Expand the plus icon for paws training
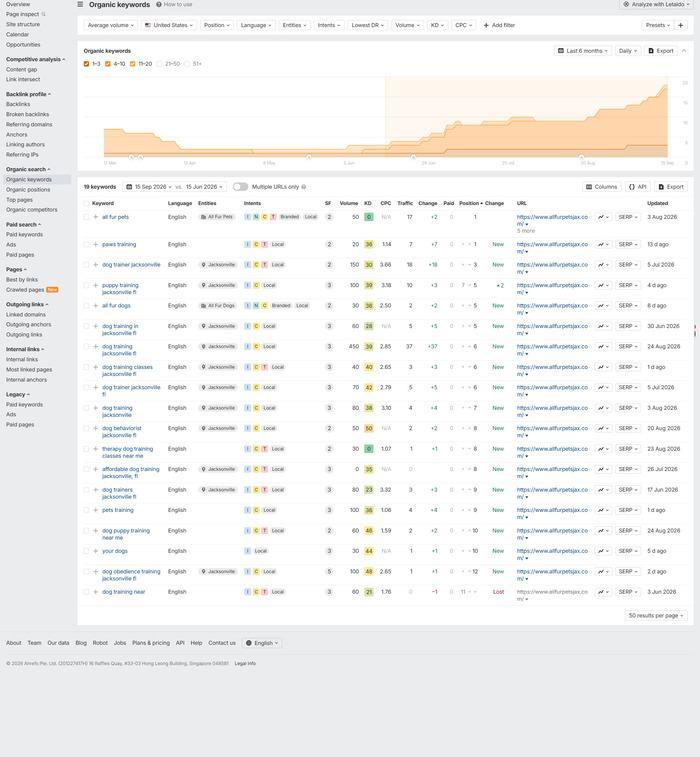The width and height of the screenshot is (700, 757). pyautogui.click(x=96, y=245)
